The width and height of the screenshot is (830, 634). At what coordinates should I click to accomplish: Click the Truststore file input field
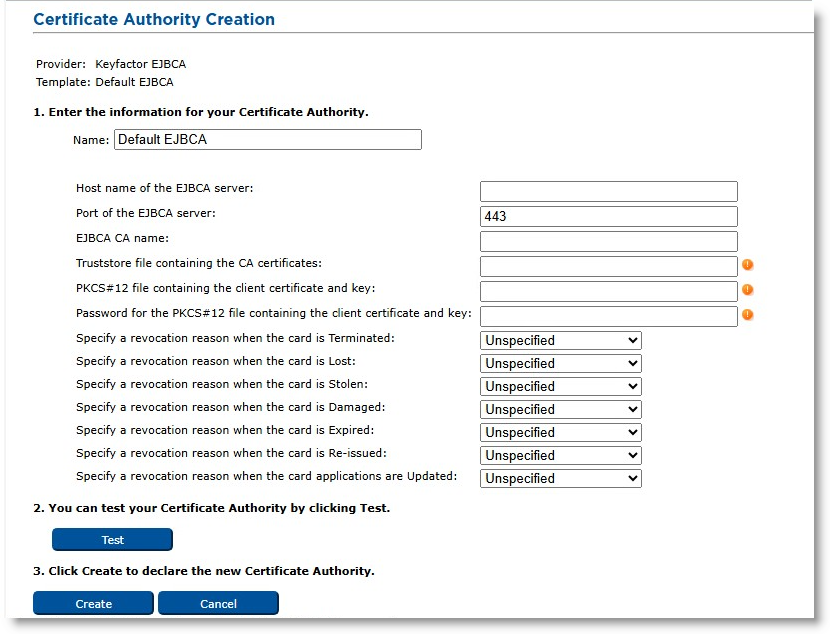(609, 266)
